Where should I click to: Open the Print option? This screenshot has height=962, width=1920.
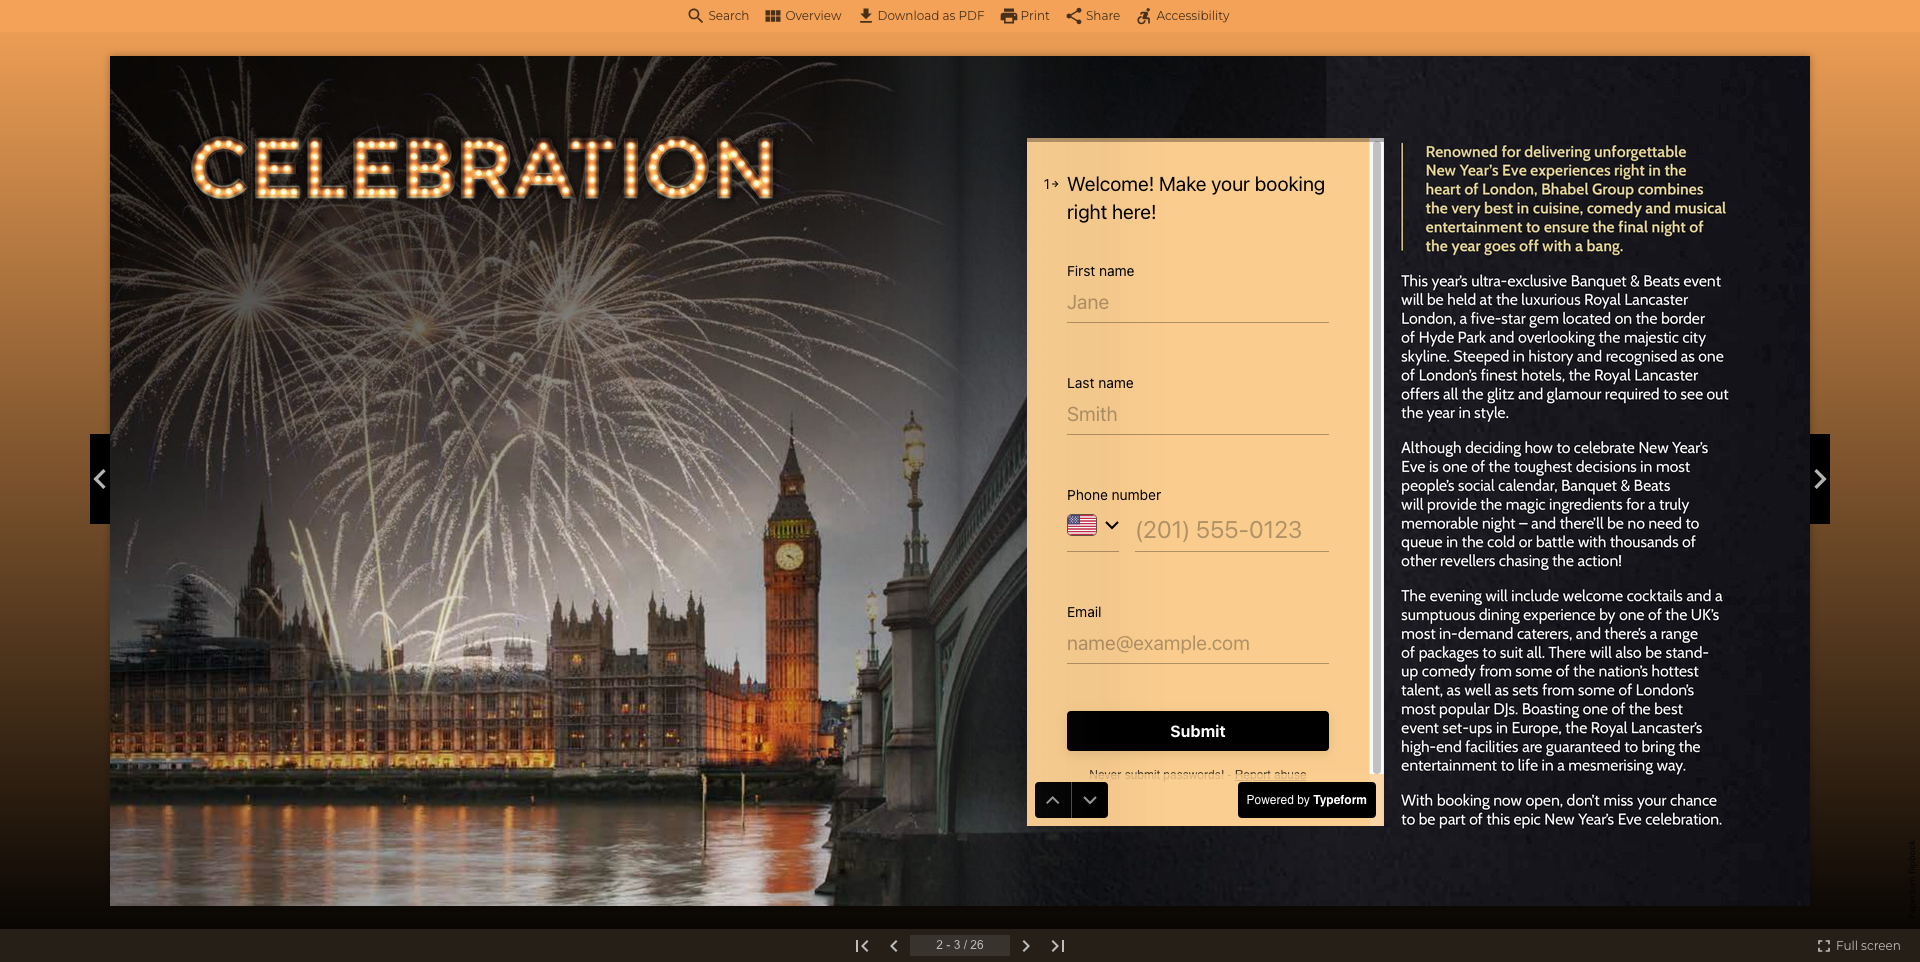point(1024,15)
